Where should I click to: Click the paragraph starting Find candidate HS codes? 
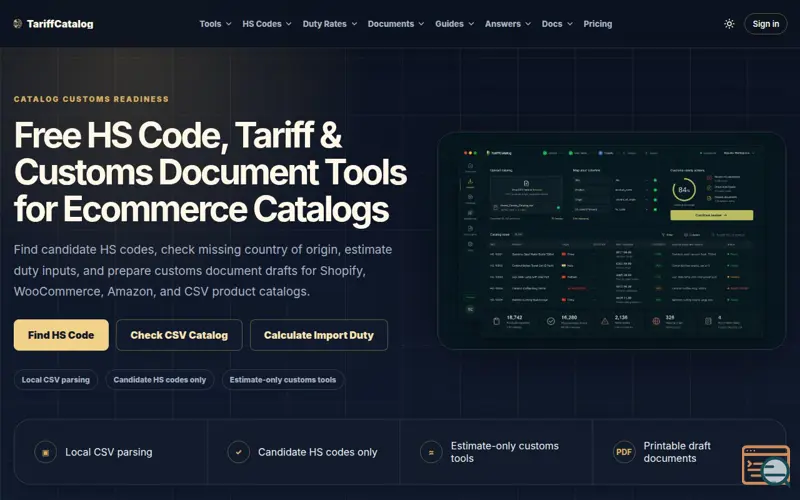pyautogui.click(x=203, y=270)
